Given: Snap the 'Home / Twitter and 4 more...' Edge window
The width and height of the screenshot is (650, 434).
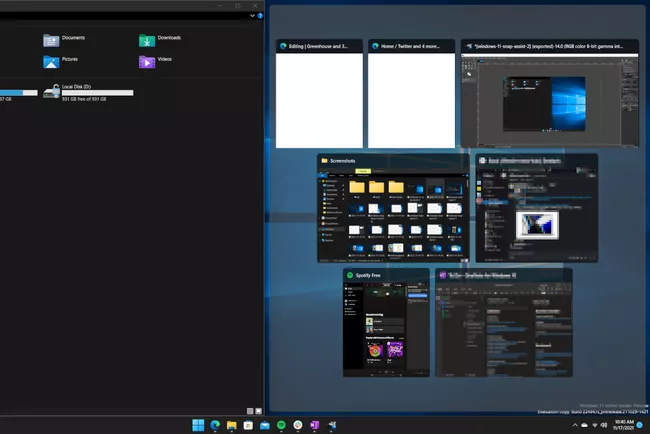Looking at the screenshot, I should point(411,94).
